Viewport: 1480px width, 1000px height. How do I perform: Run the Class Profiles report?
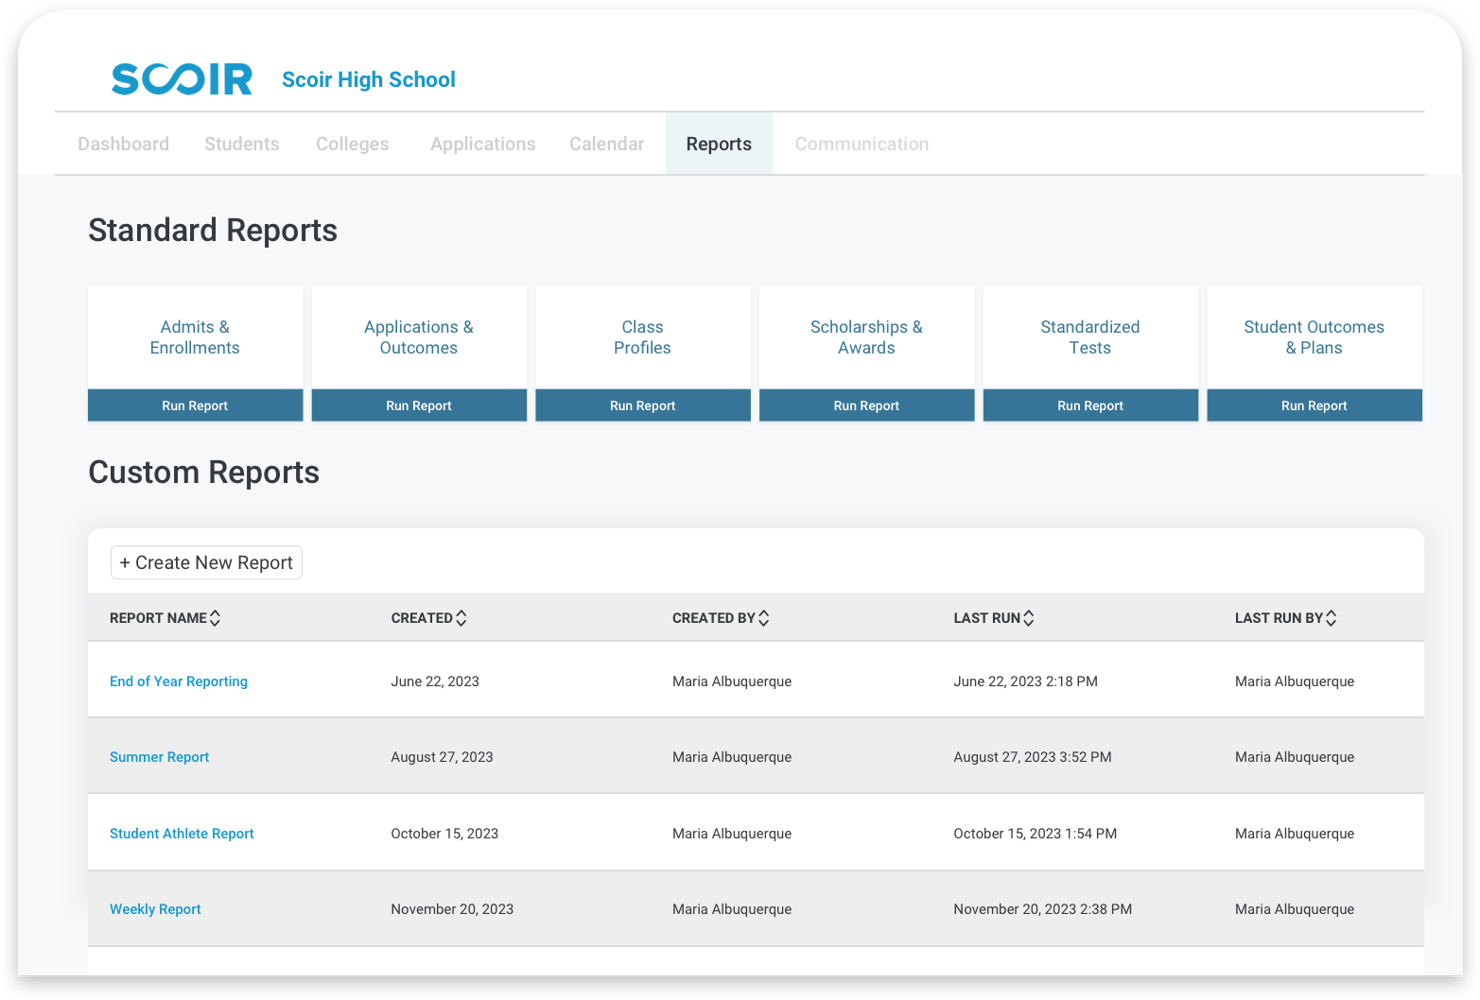[642, 405]
